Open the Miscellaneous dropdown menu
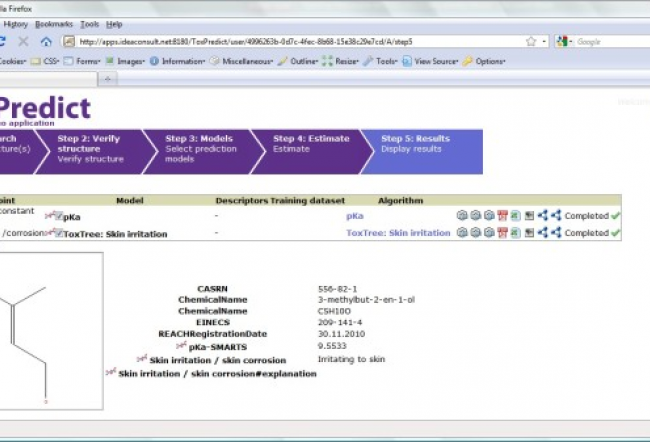 pos(241,61)
